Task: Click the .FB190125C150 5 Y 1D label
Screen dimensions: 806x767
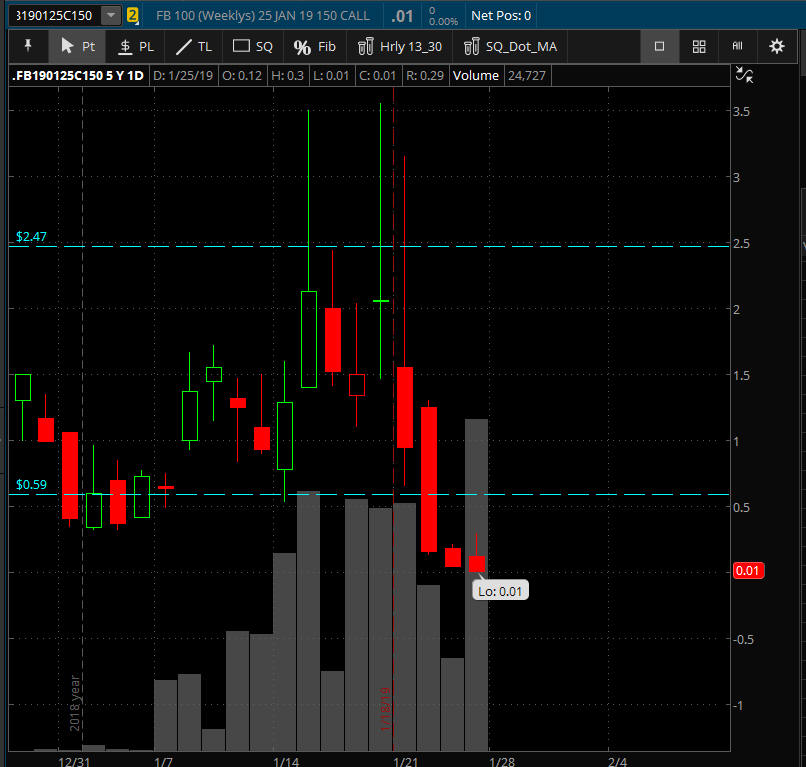Action: pyautogui.click(x=77, y=75)
